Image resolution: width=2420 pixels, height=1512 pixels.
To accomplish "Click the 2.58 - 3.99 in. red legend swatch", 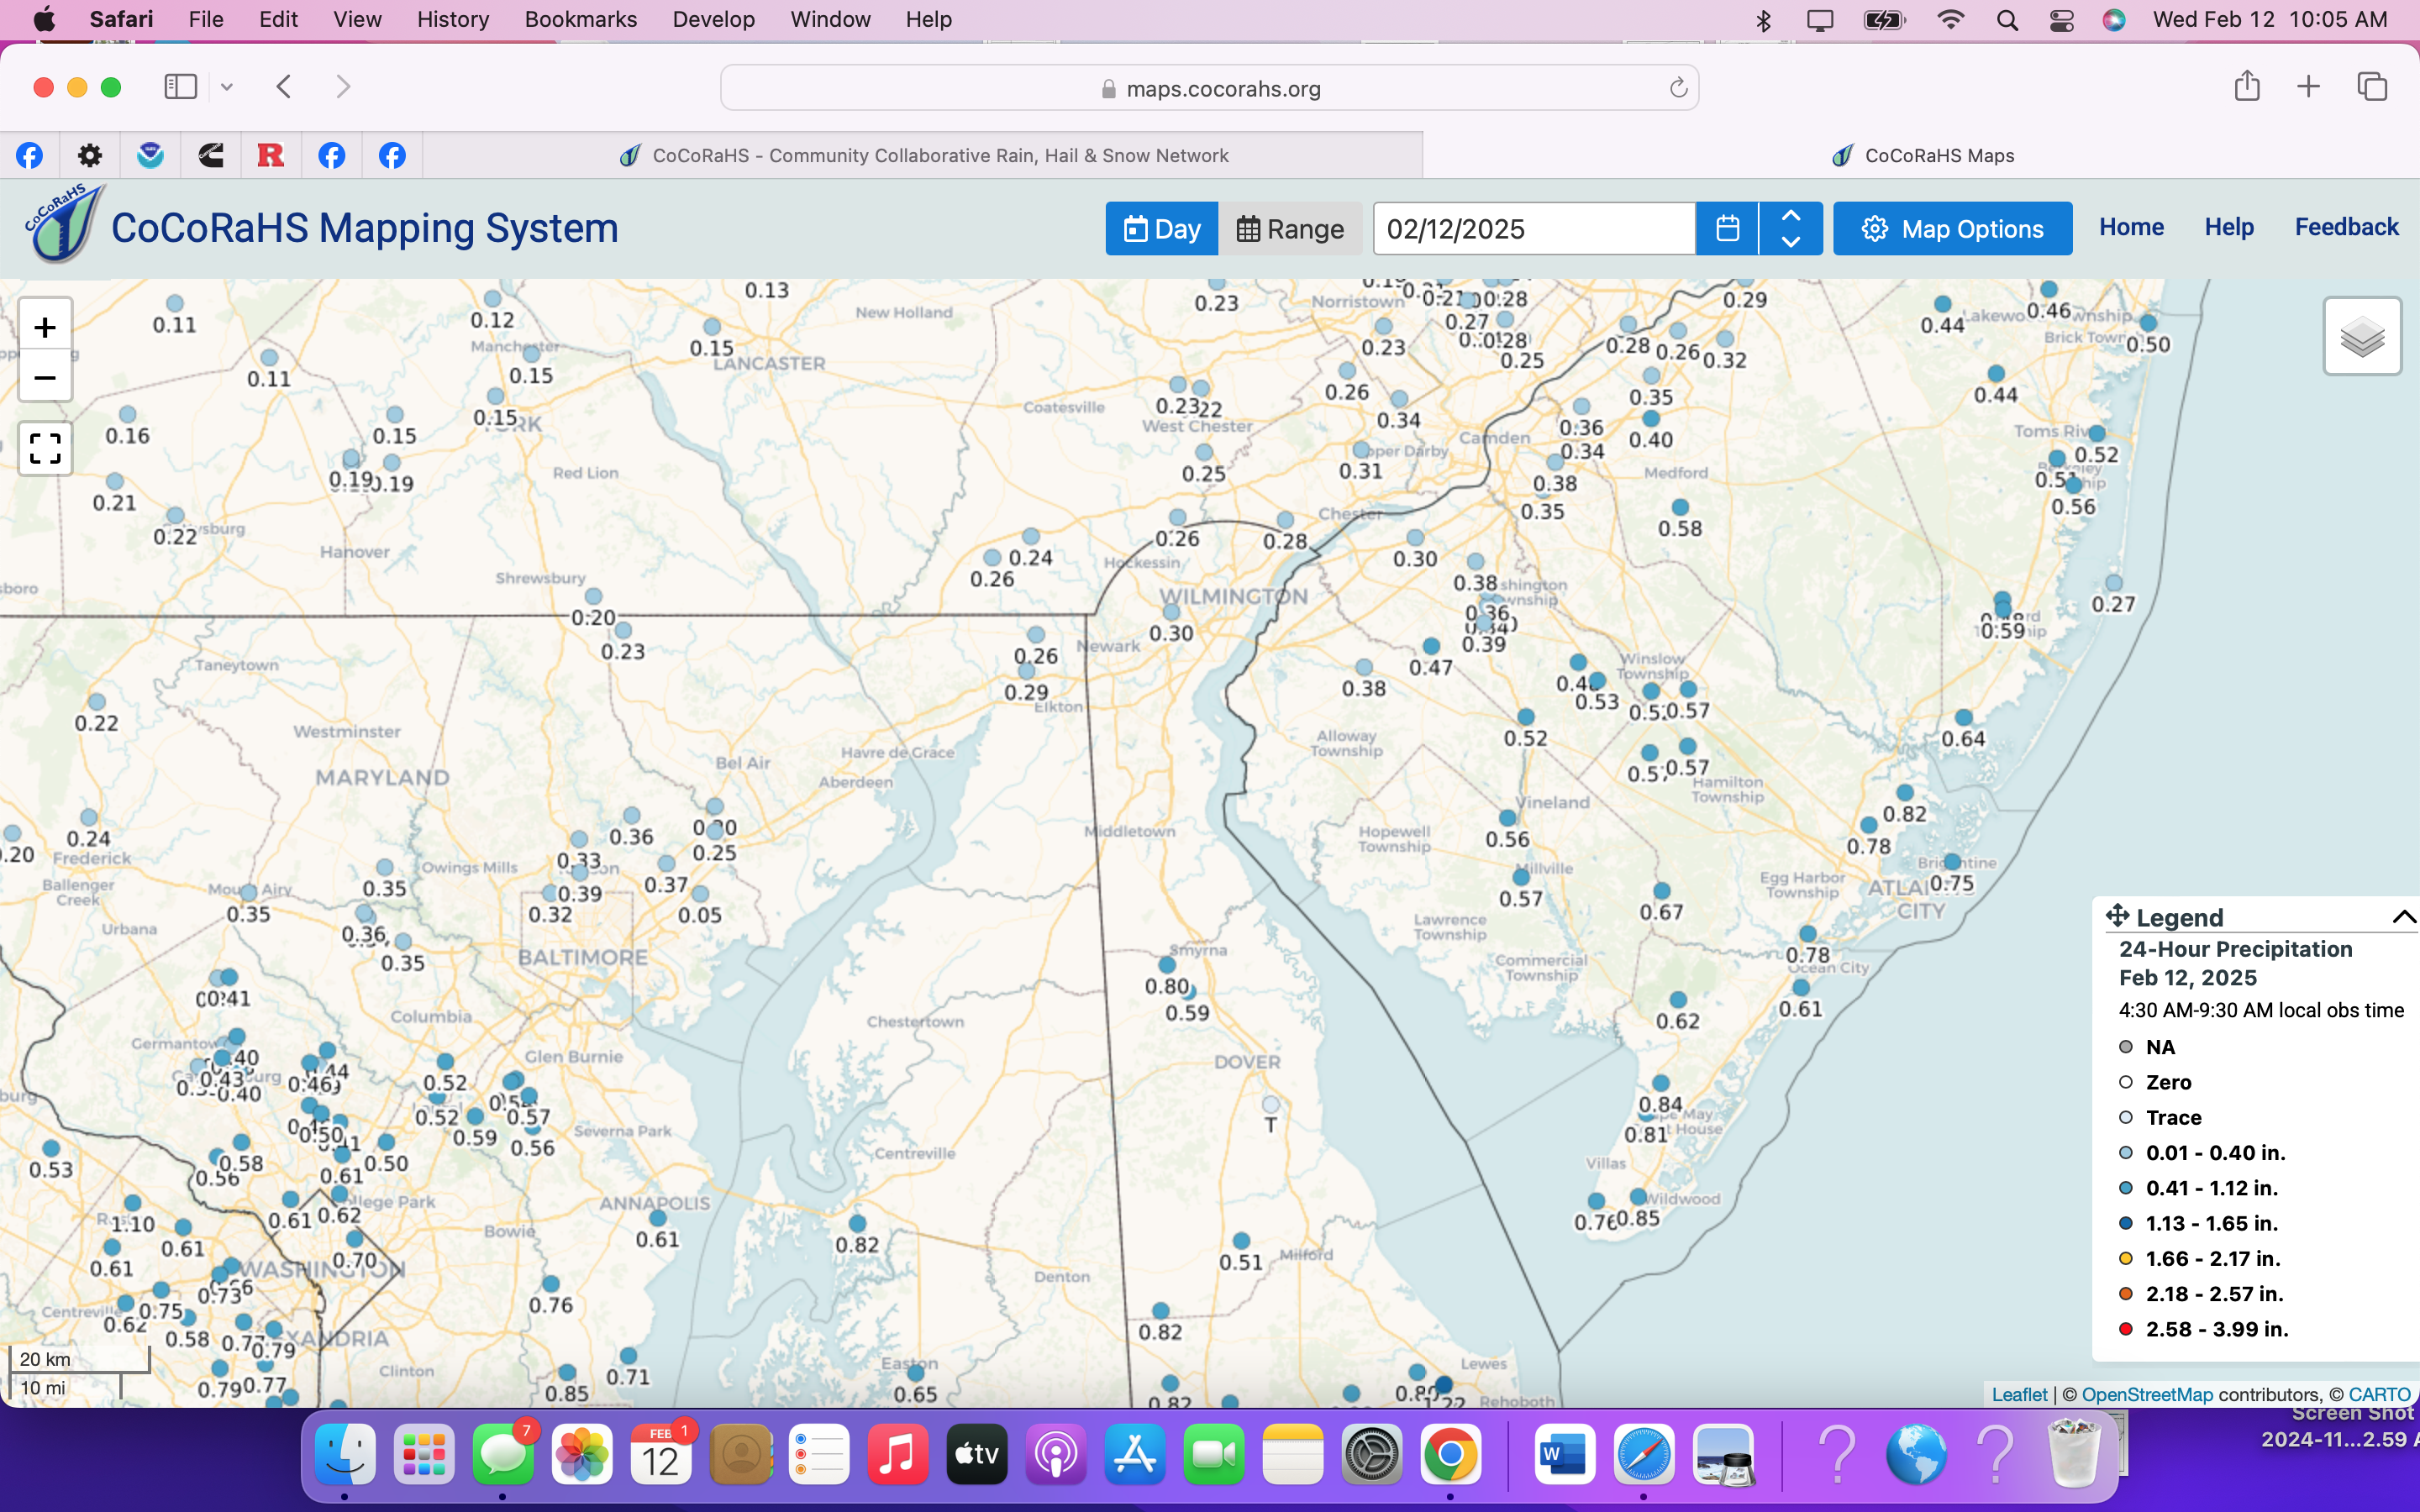I will click(x=2126, y=1329).
